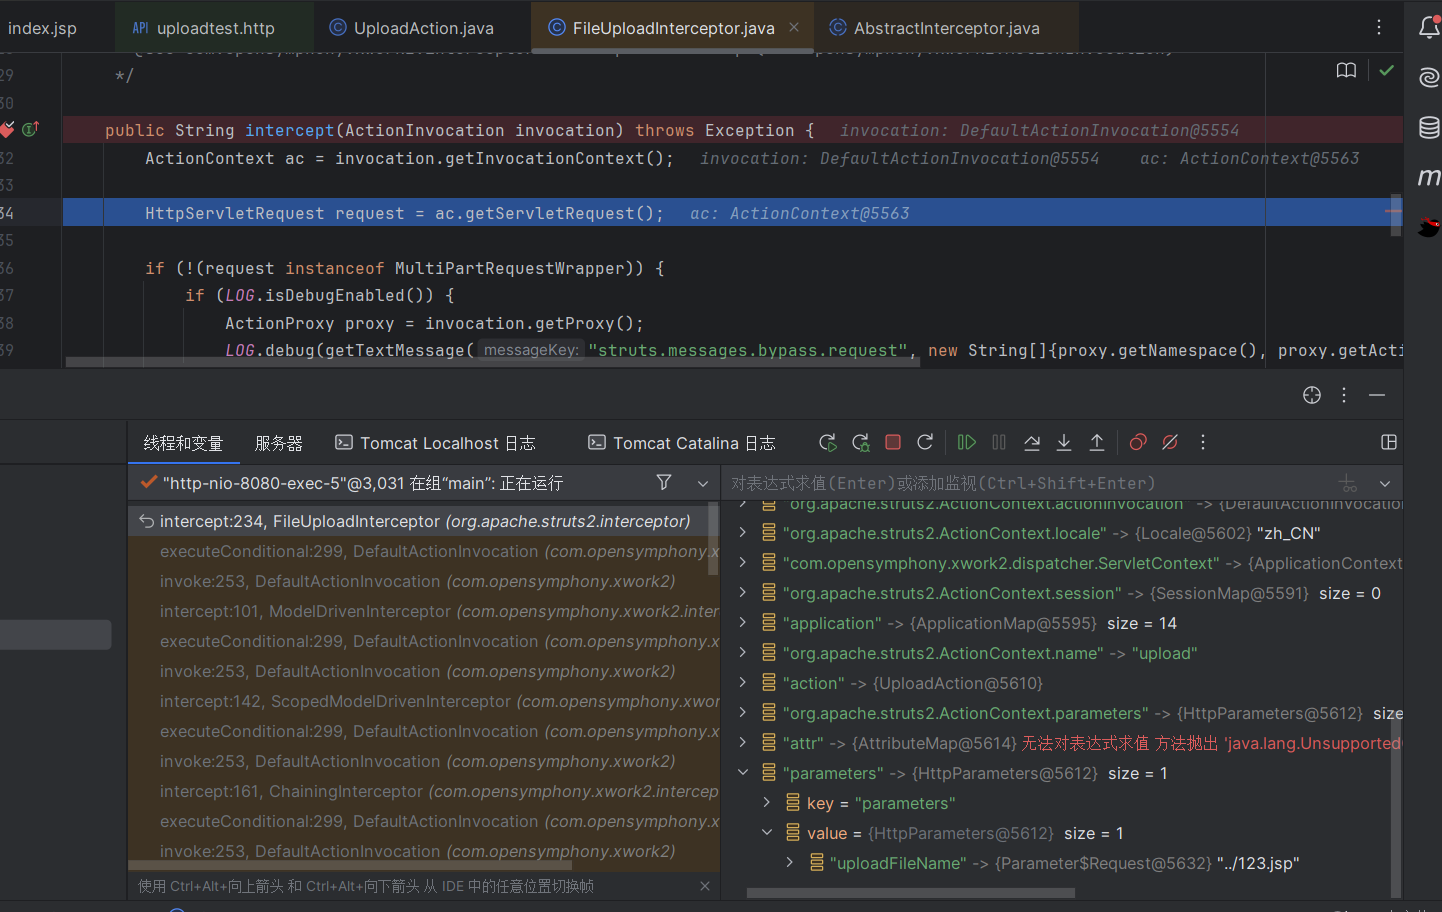Screen dimensions: 1442x912
Task: Click the thread filter funnel icon
Action: click(664, 482)
